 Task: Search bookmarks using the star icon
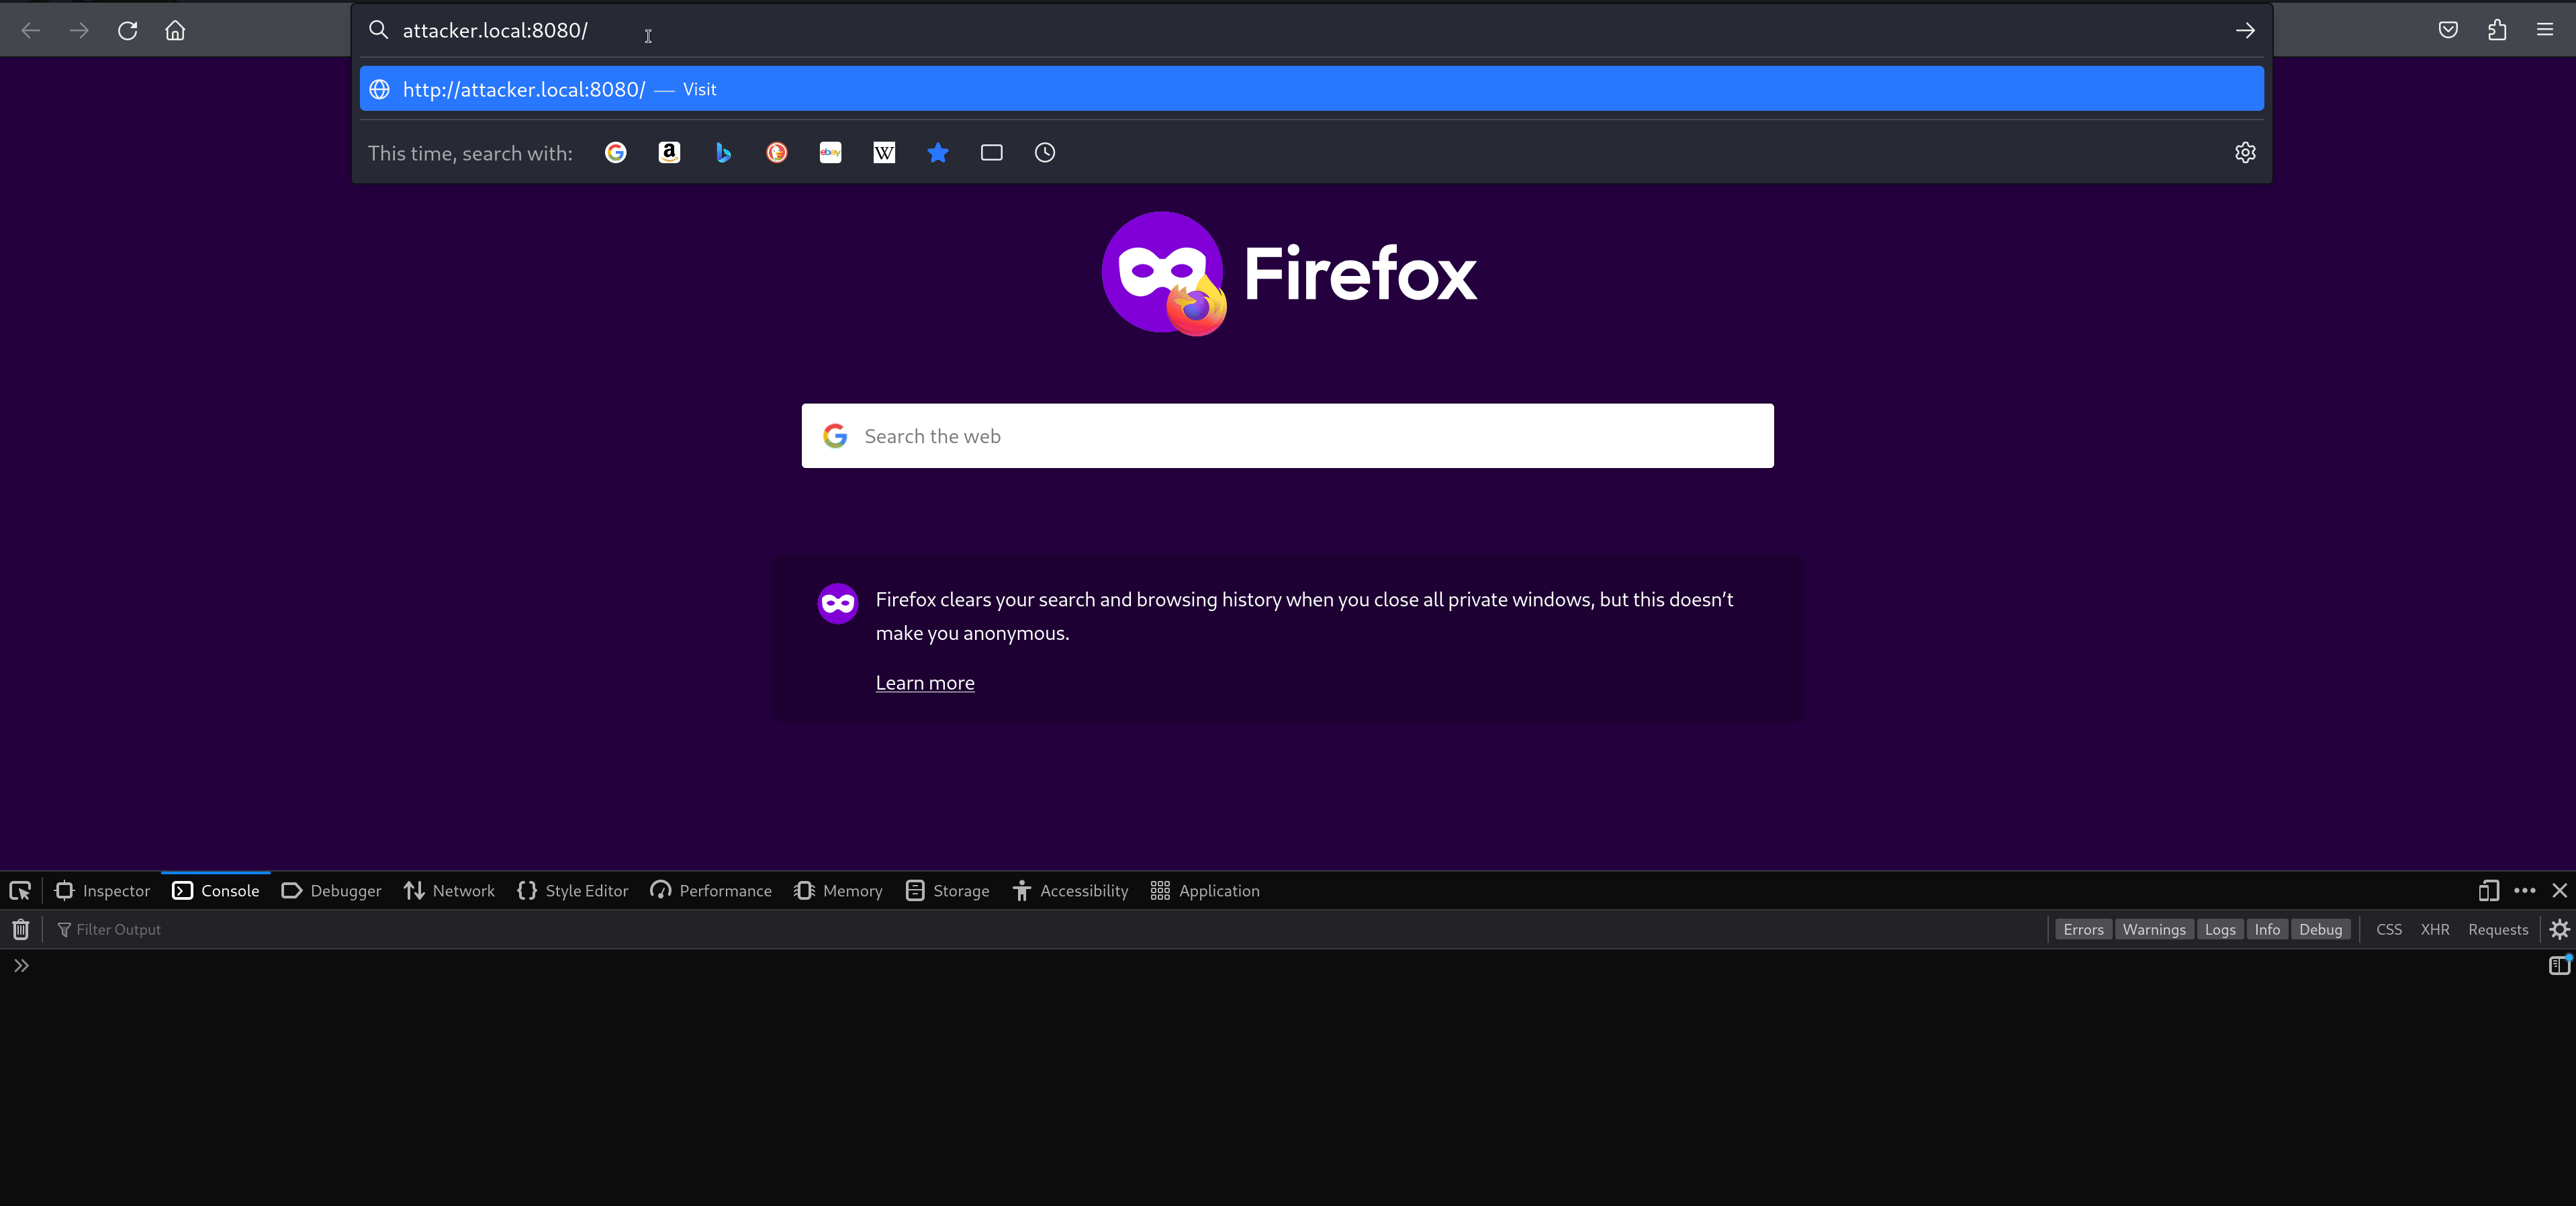[937, 152]
